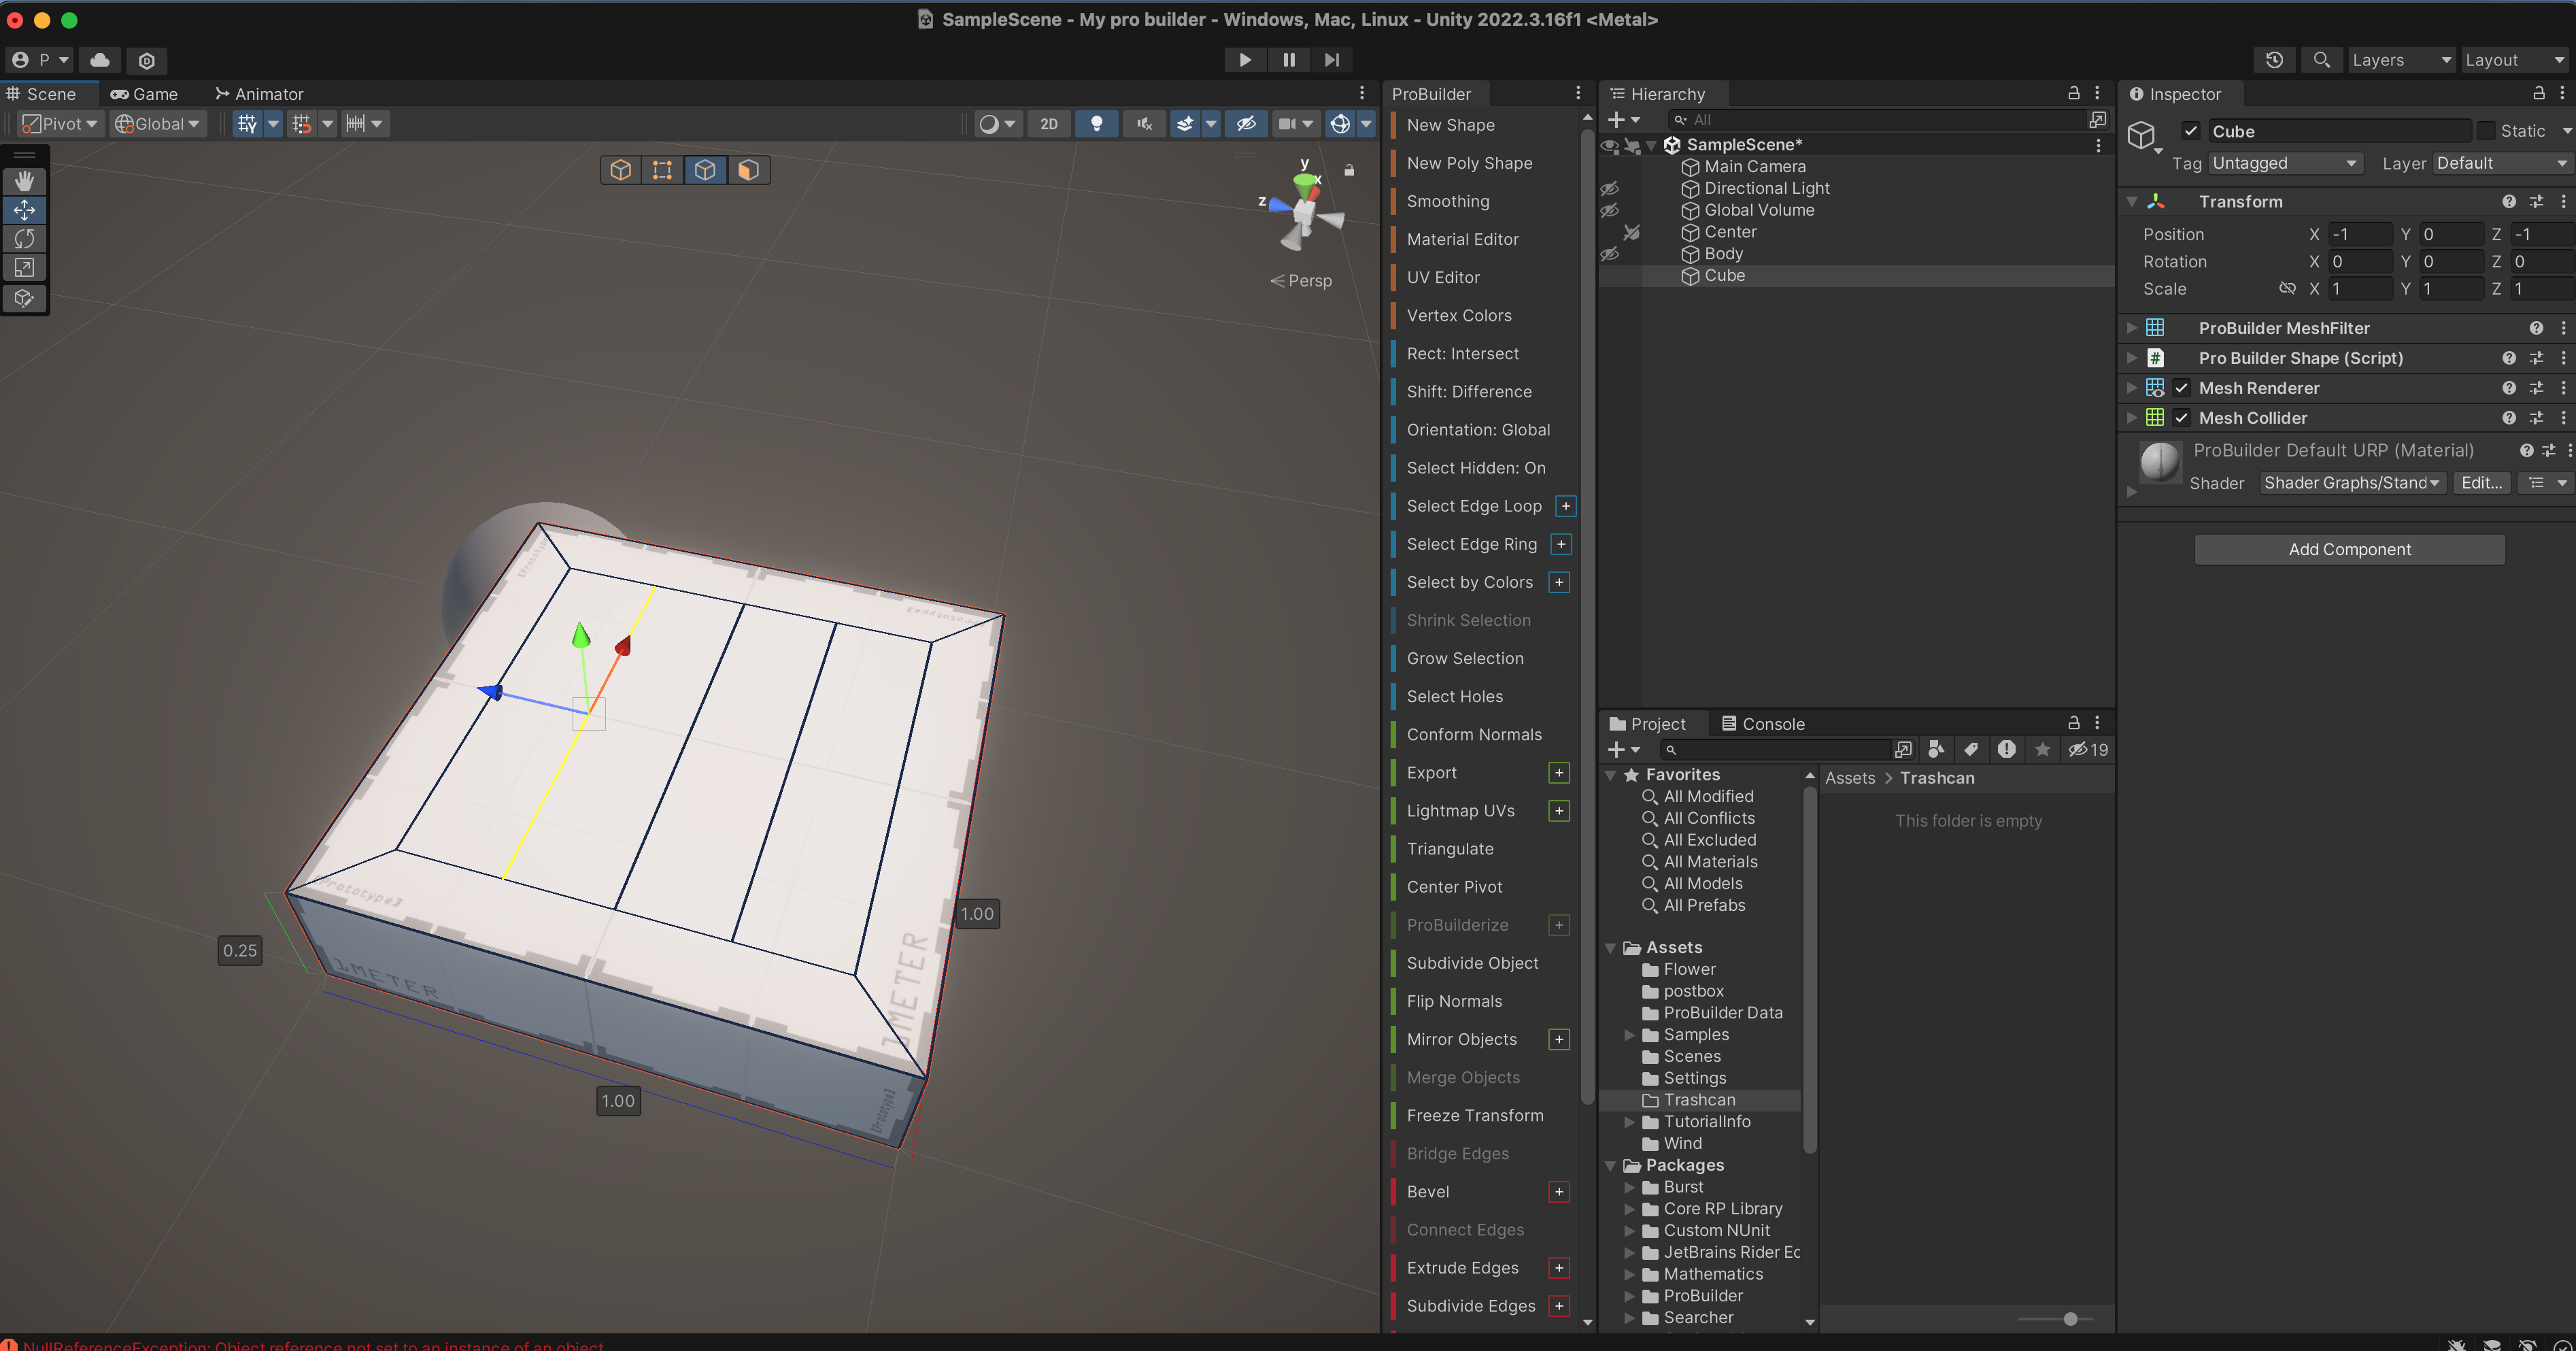Open Undo History clock icon
The width and height of the screenshot is (2576, 1351).
pos(2274,60)
